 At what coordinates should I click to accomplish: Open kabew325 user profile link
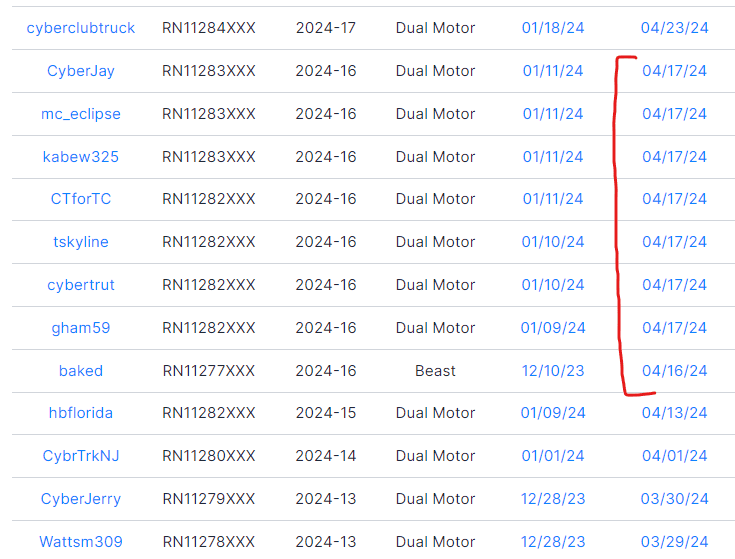tap(81, 157)
